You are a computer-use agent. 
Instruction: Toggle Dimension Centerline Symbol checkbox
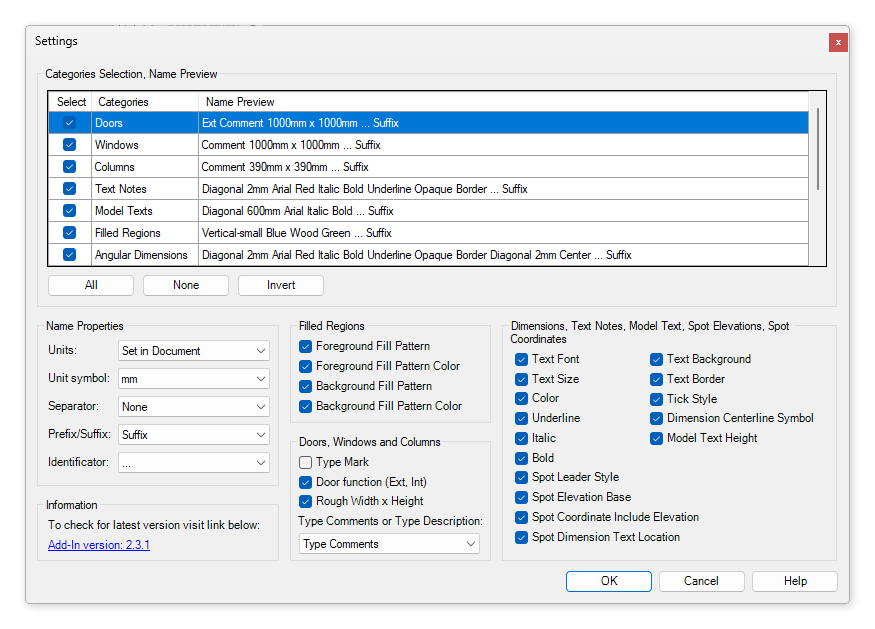[657, 418]
